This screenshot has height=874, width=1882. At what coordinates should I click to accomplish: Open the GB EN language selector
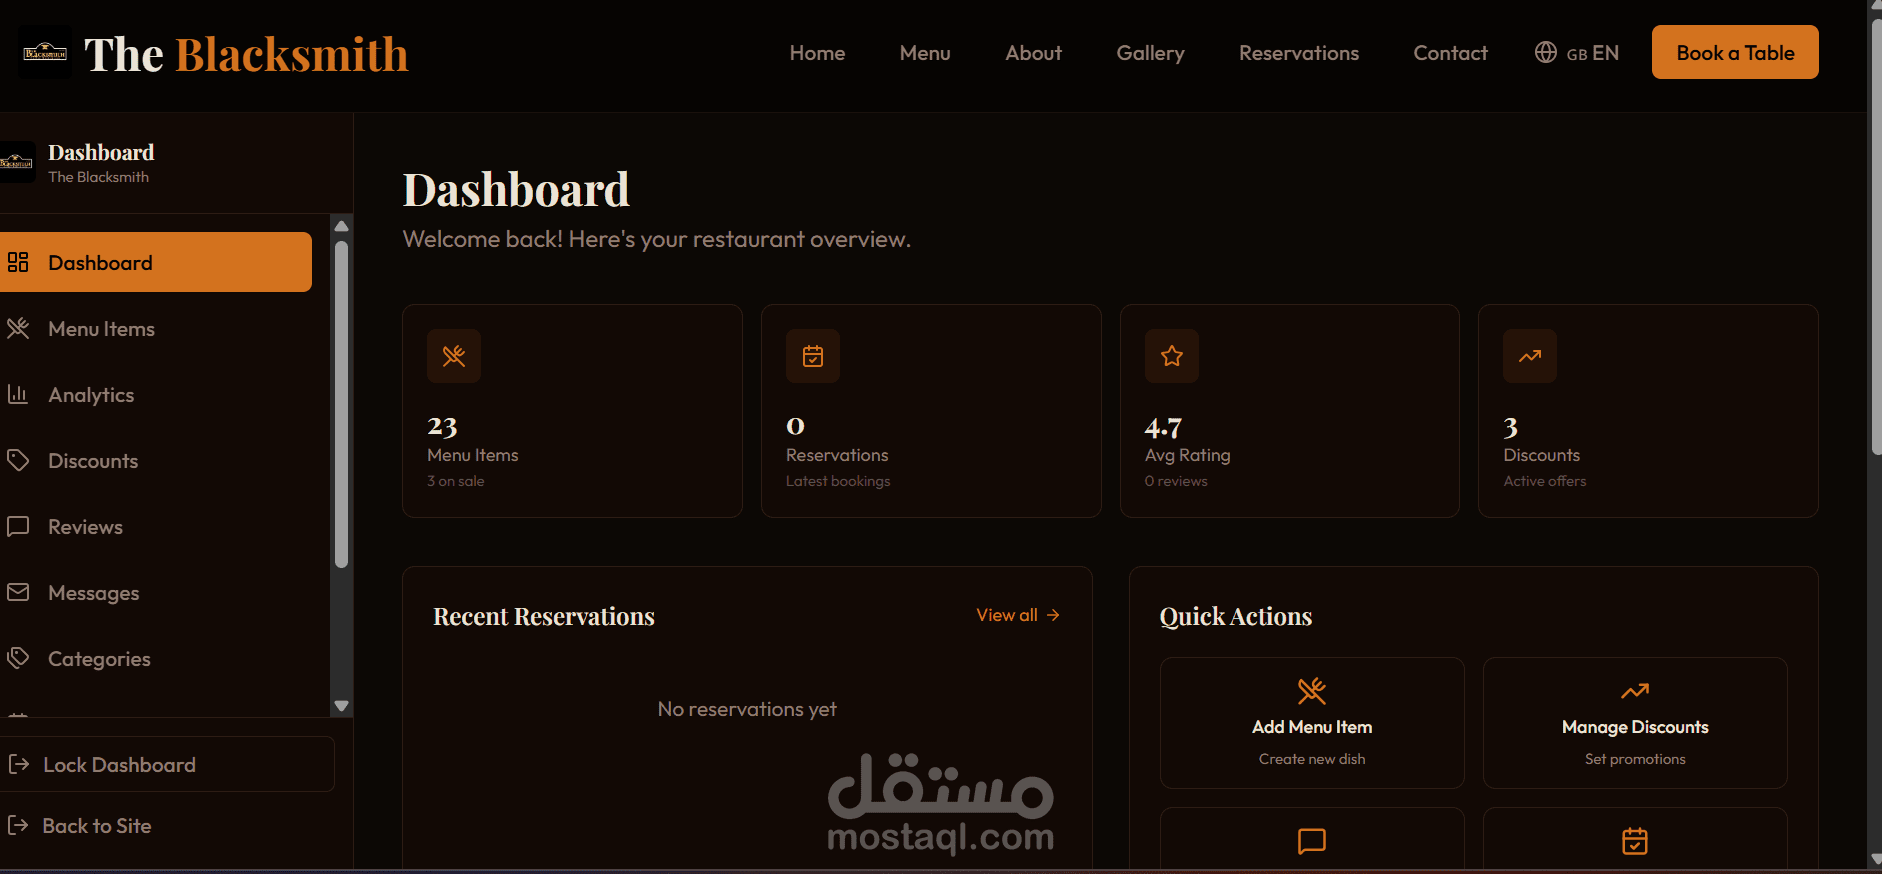click(1577, 53)
